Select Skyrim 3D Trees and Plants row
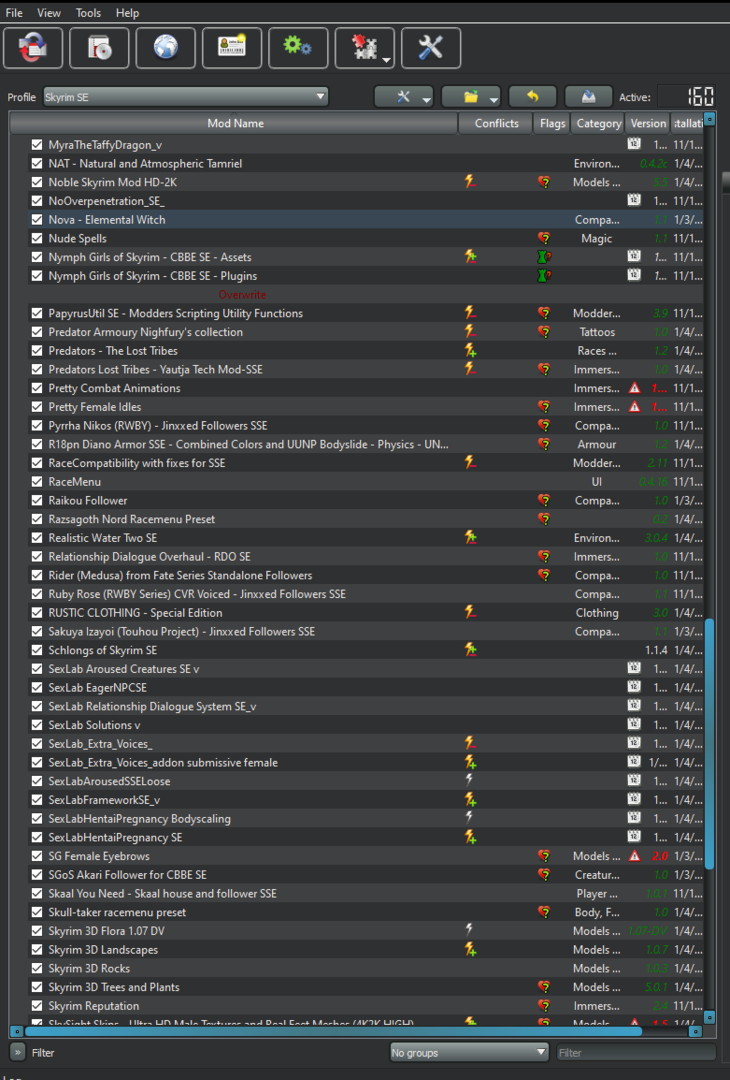 point(357,987)
